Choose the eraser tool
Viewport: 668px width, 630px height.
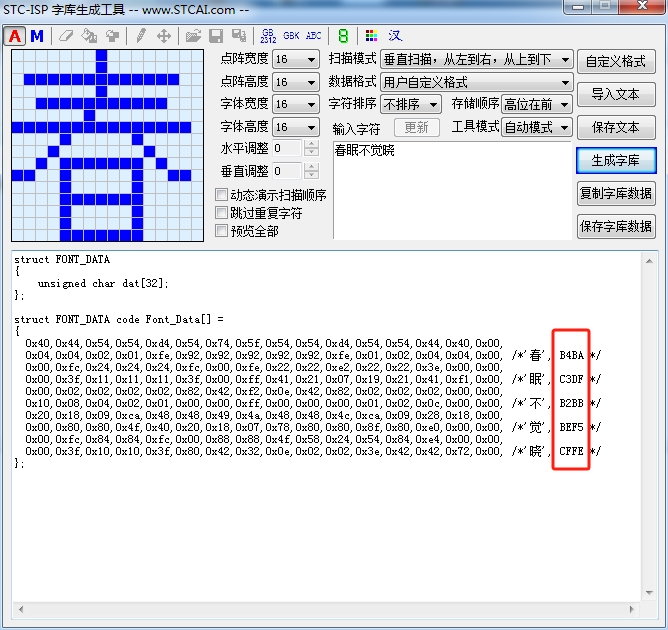(66, 36)
